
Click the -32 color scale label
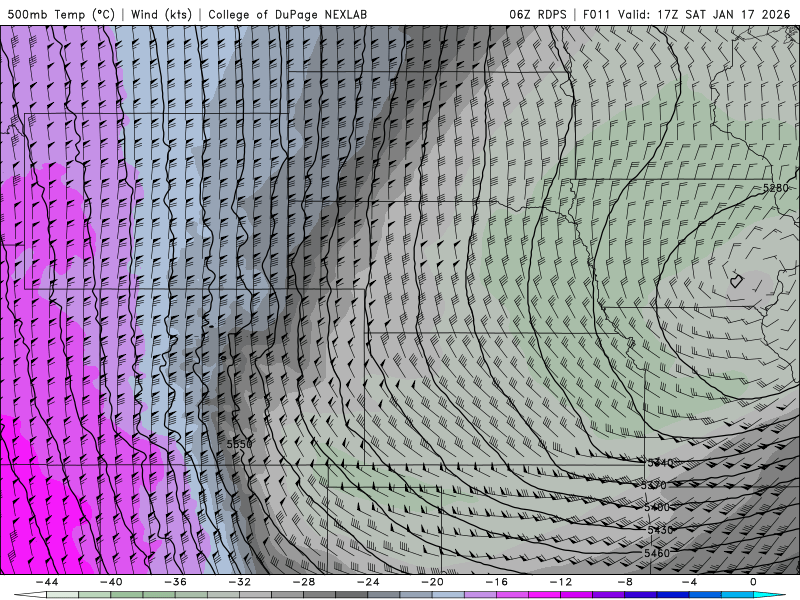(239, 582)
